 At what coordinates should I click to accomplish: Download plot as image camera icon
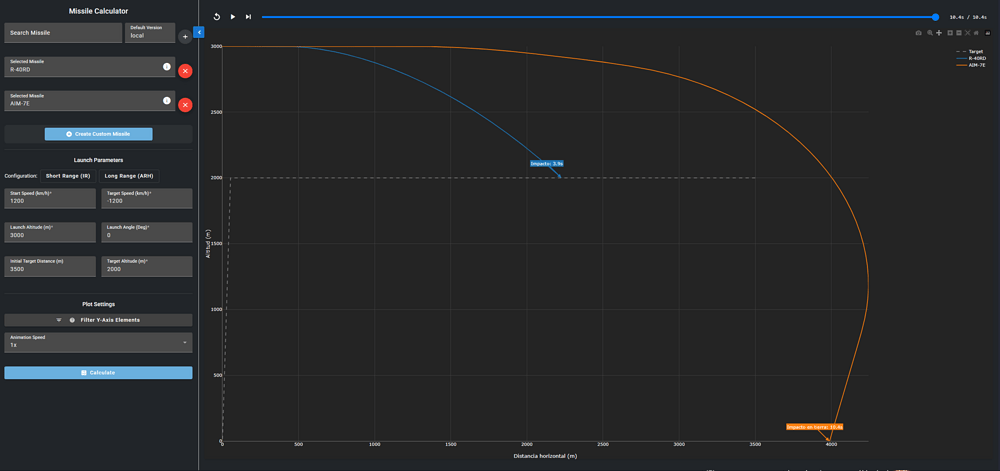coord(919,33)
